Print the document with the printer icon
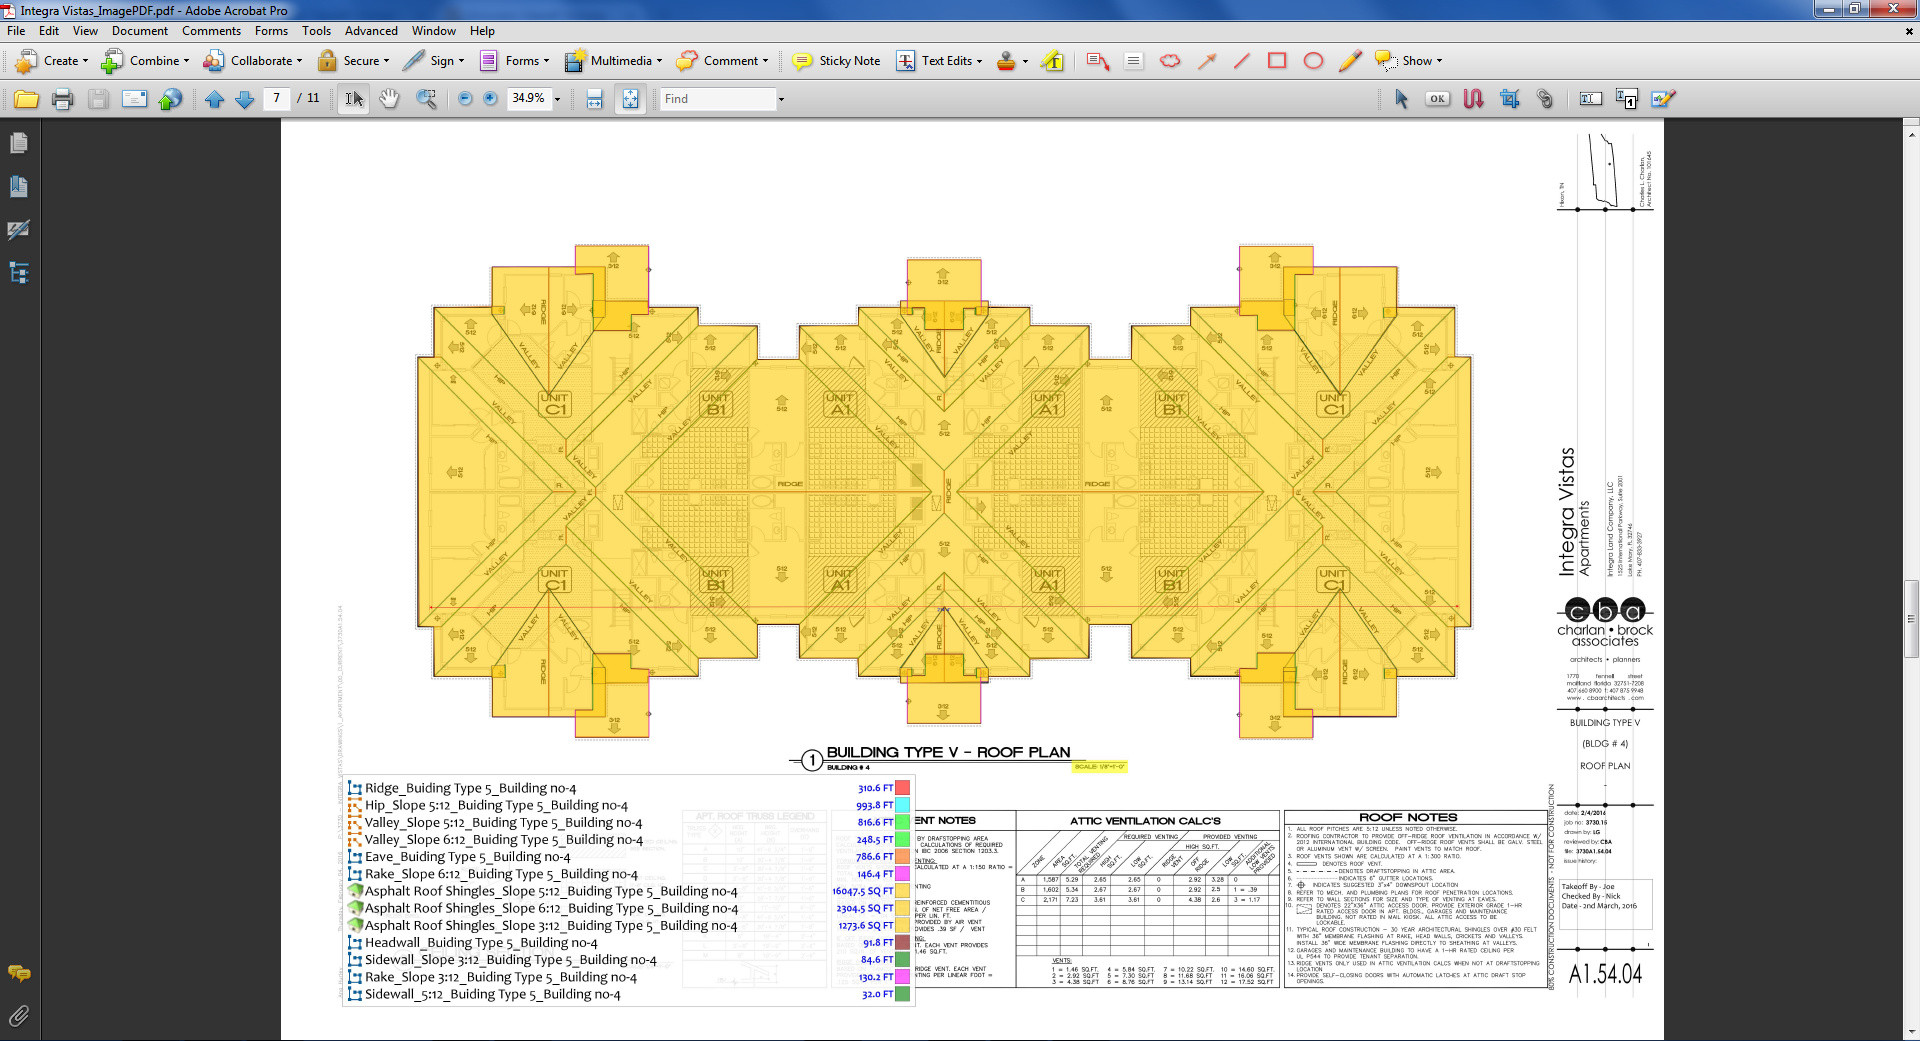The height and width of the screenshot is (1041, 1920). click(x=63, y=99)
